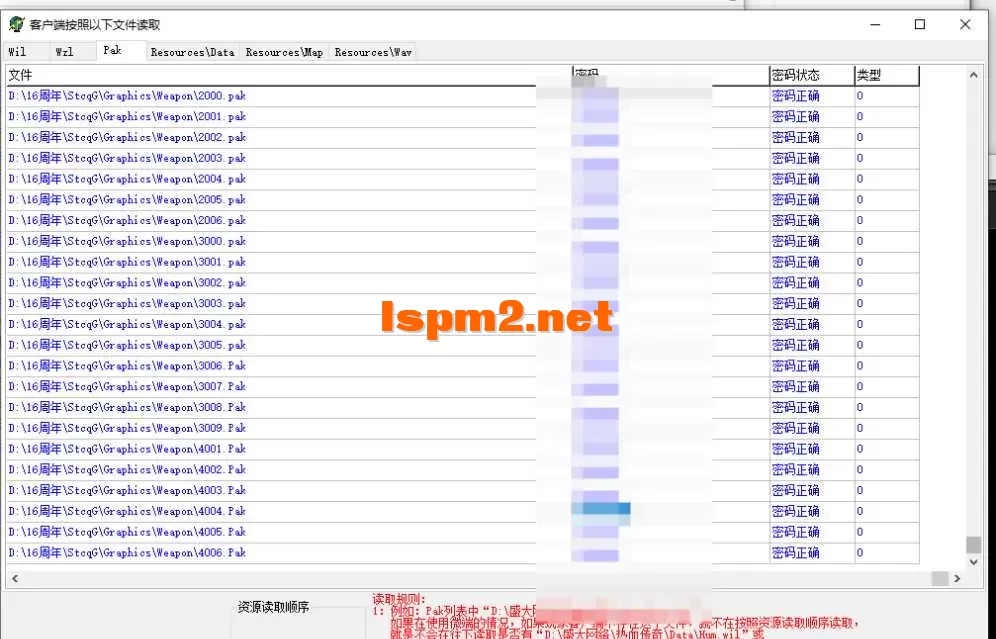Select file row Weapon\2002.pak
996x639 pixels.
462,137
